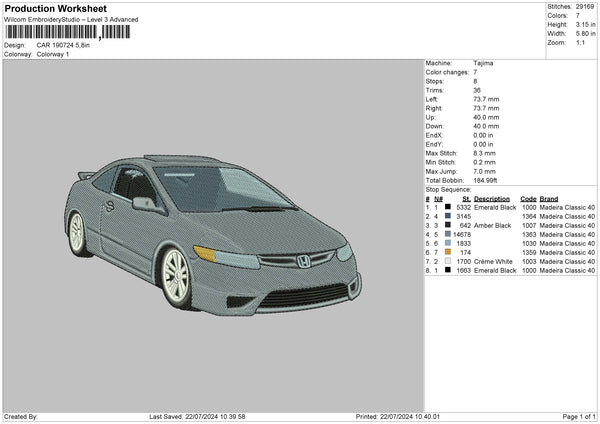Click the blue swatch with code 1364

448,216
